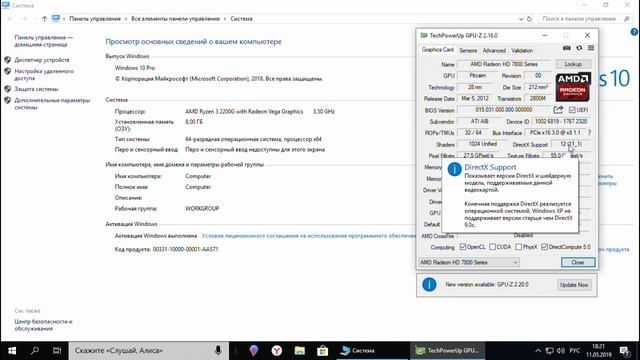Open File Explorer from taskbar
Image resolution: width=640 pixels, height=360 pixels.
click(x=300, y=351)
